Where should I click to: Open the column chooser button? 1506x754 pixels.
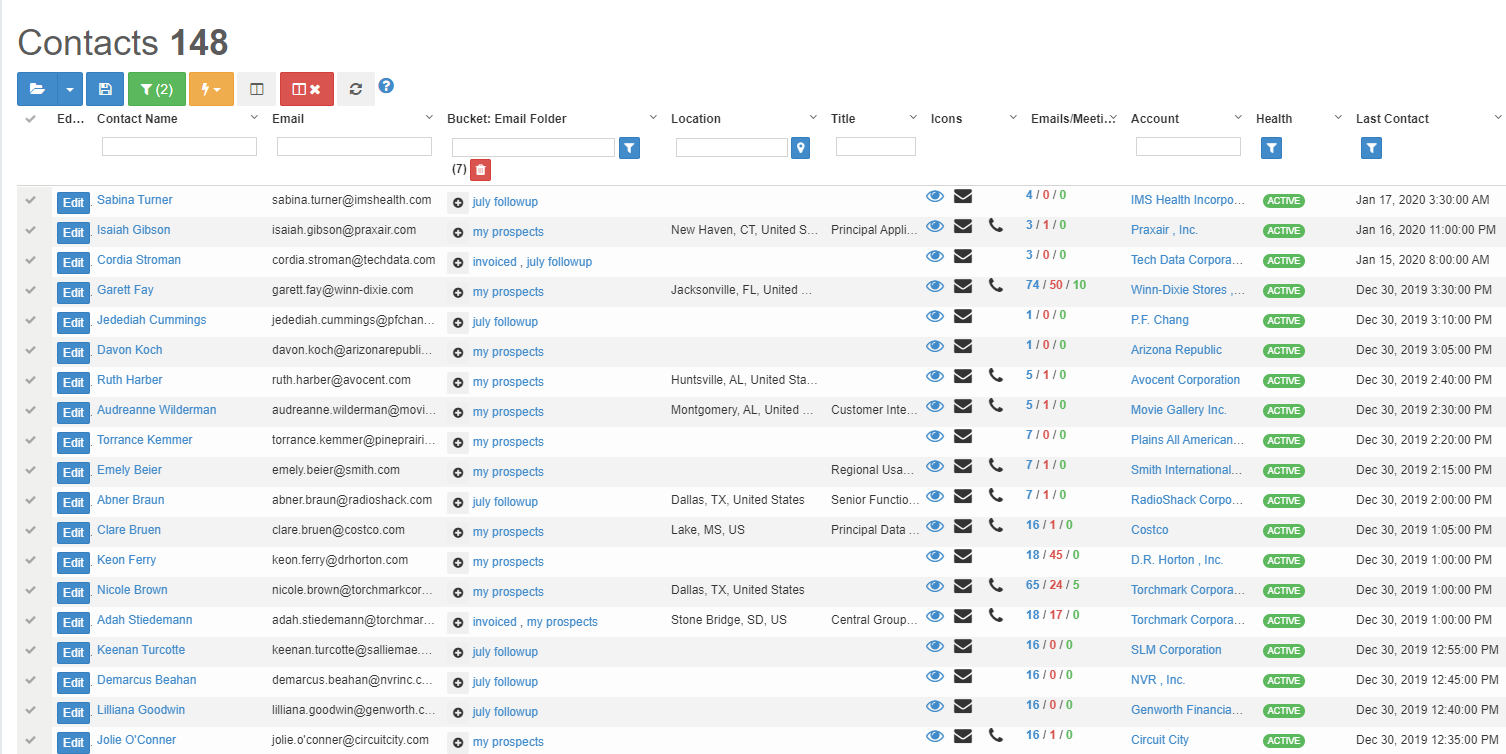coord(257,89)
